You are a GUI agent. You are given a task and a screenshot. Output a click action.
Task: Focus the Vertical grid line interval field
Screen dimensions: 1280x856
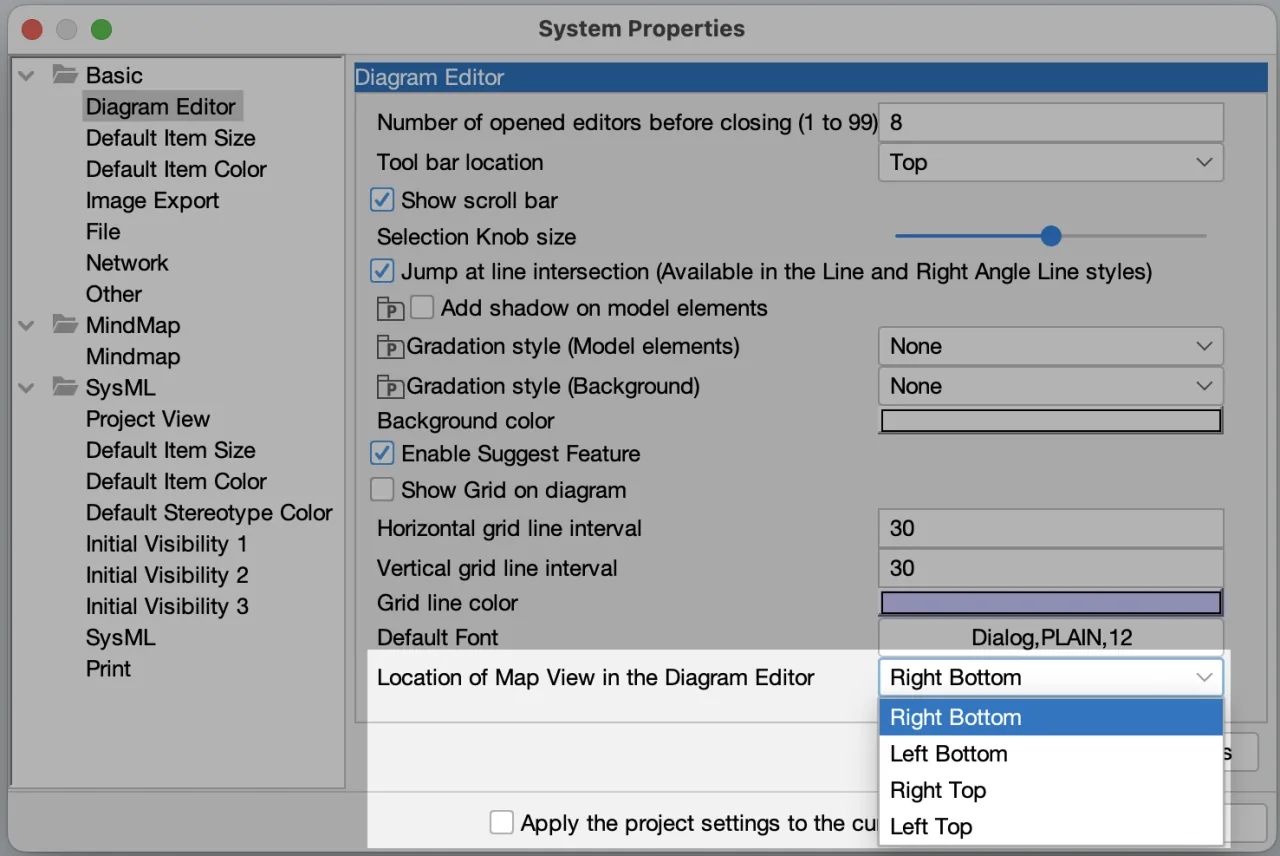click(1051, 568)
